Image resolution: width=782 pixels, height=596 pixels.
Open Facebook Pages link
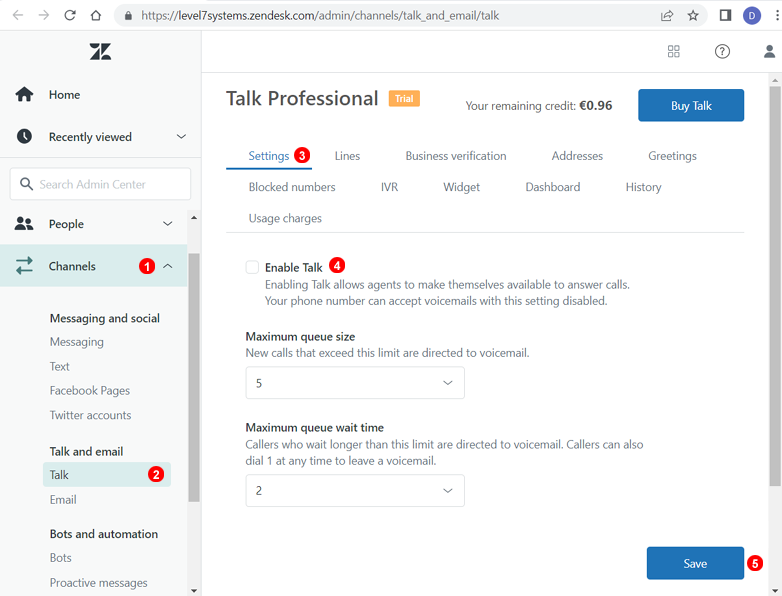click(x=90, y=391)
